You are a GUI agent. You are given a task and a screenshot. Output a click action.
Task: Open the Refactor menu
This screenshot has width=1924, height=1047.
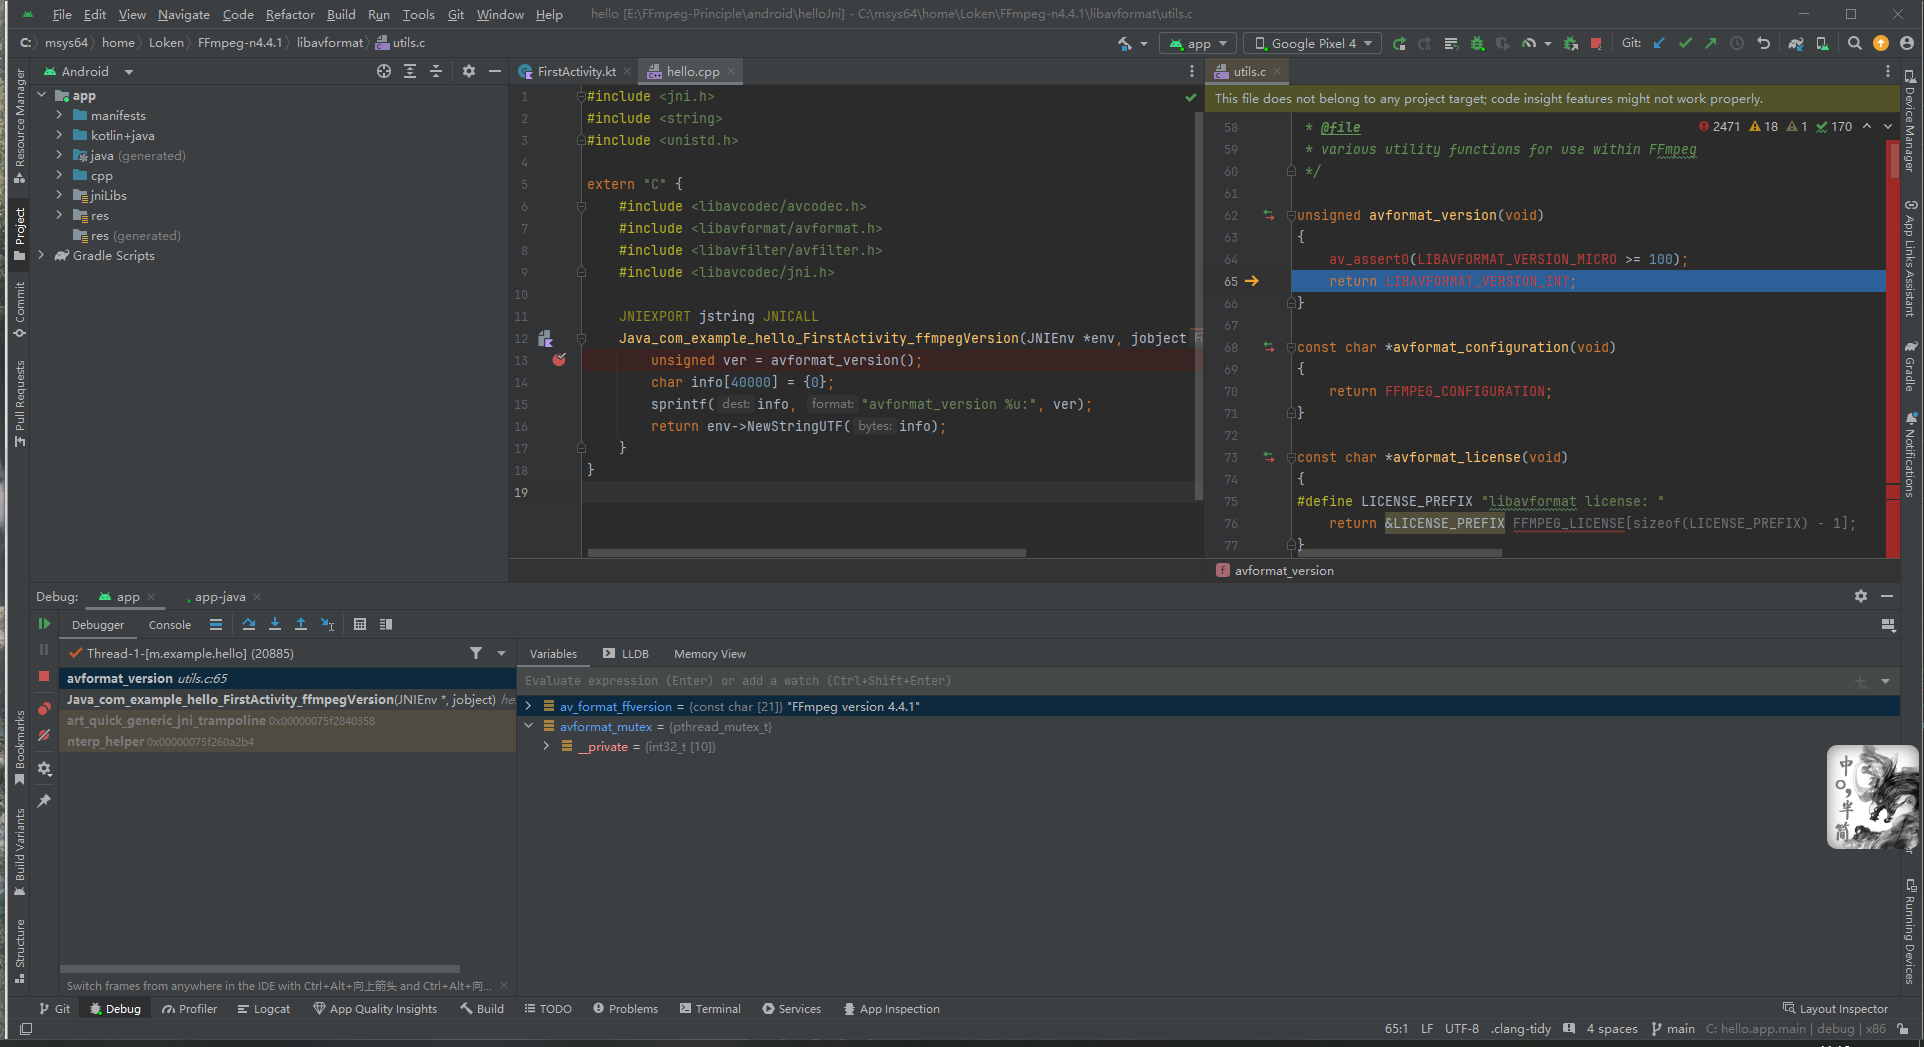(x=290, y=15)
